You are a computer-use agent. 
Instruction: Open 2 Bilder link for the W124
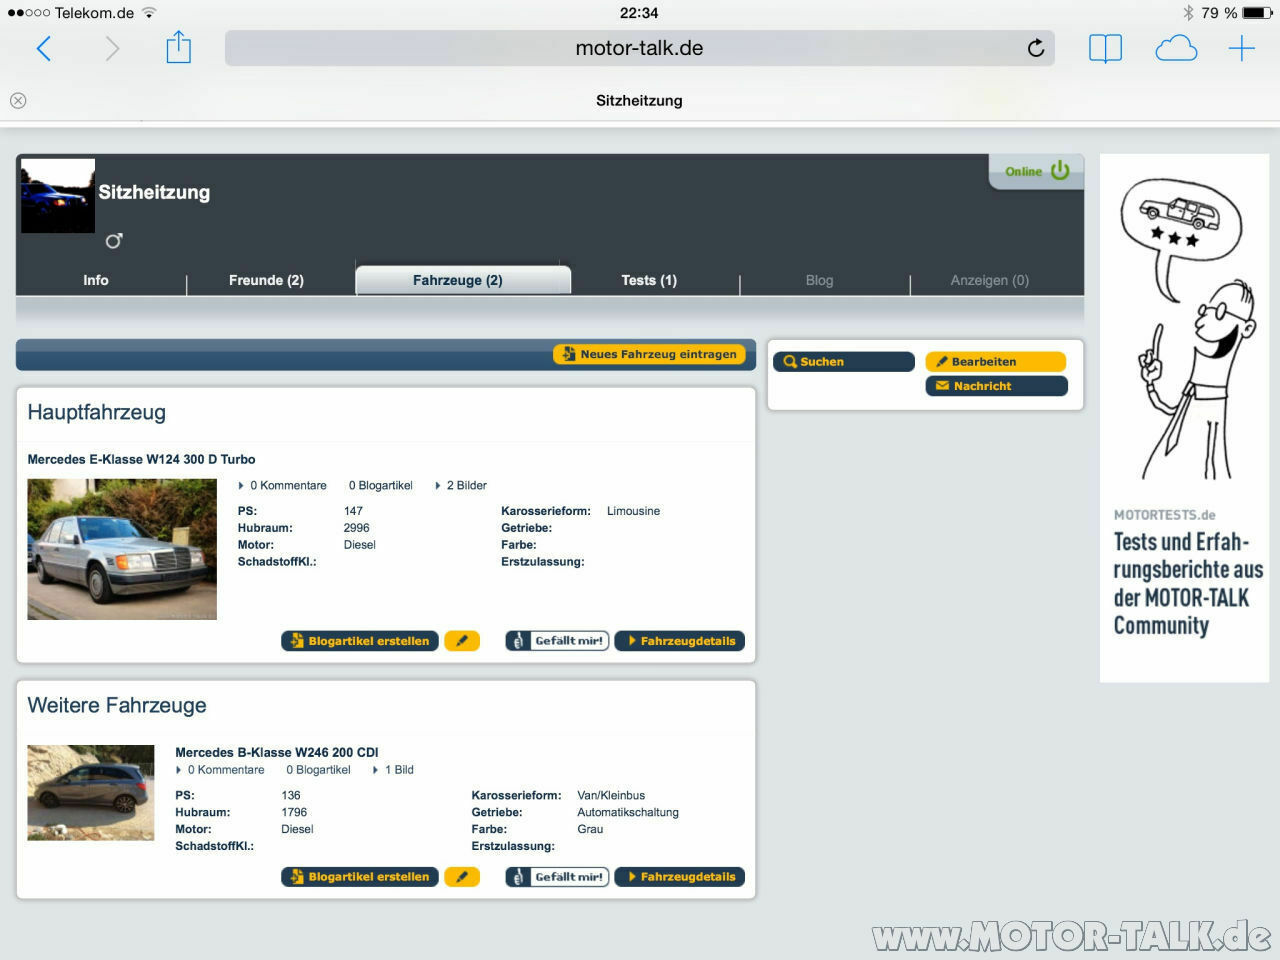tap(466, 486)
